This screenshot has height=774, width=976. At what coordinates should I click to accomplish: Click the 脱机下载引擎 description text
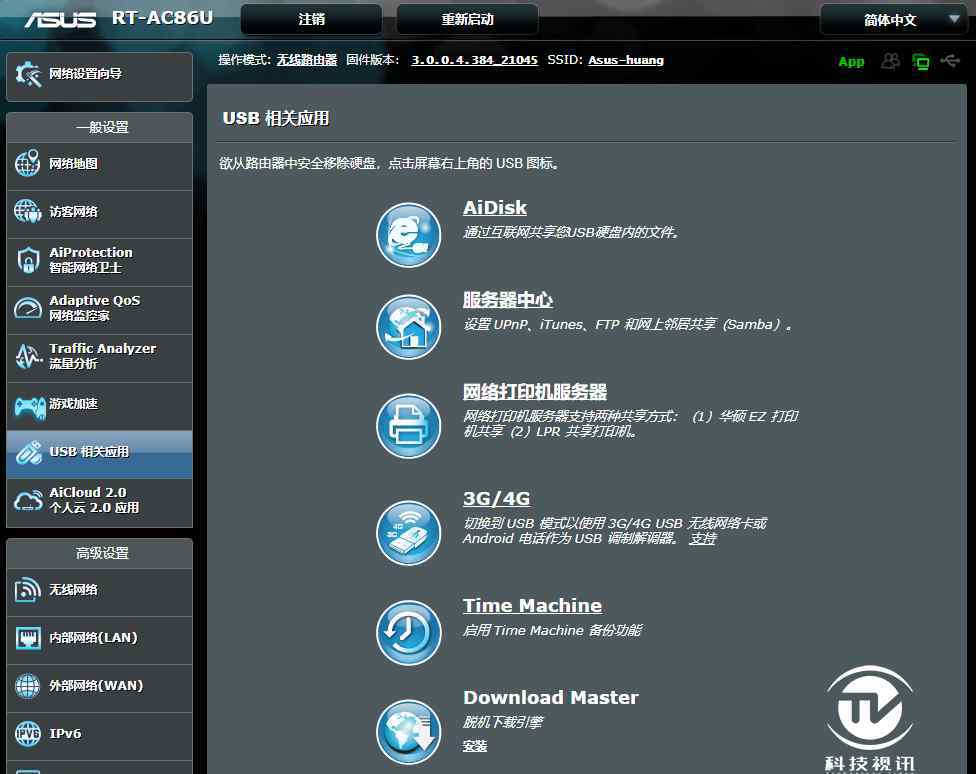[x=503, y=722]
